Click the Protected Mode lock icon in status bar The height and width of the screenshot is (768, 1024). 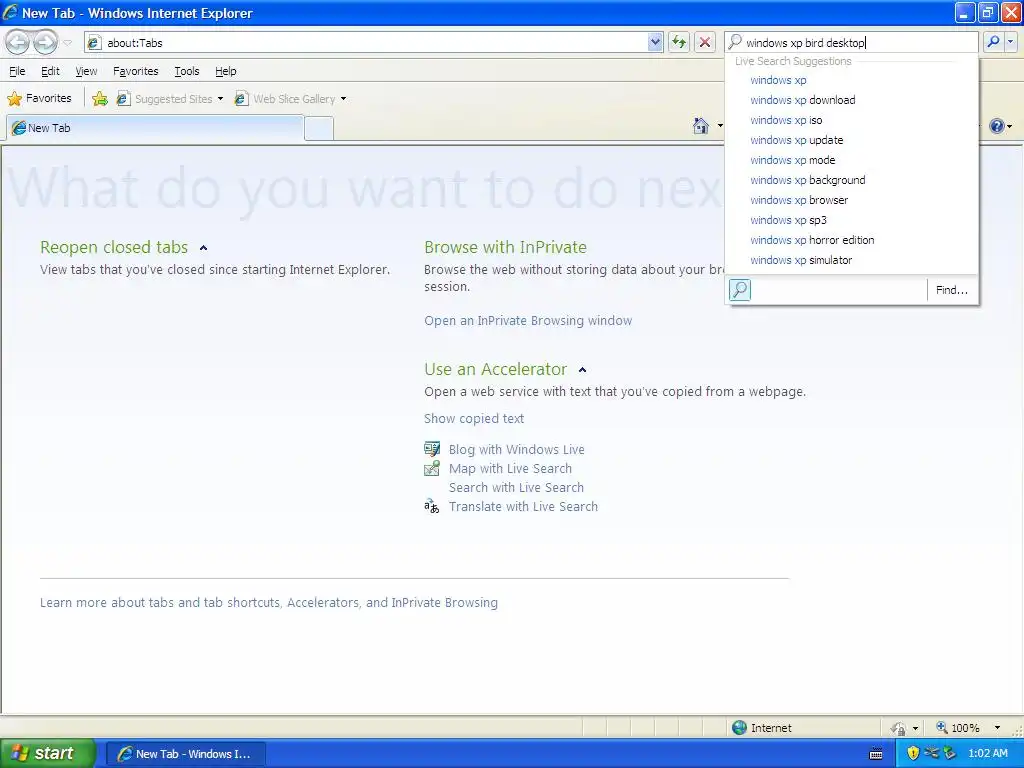[899, 728]
